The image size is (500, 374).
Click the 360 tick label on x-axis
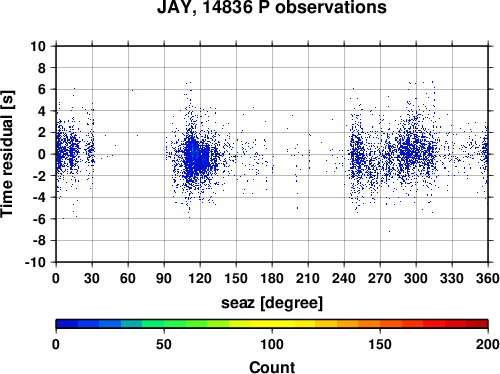[x=488, y=278]
